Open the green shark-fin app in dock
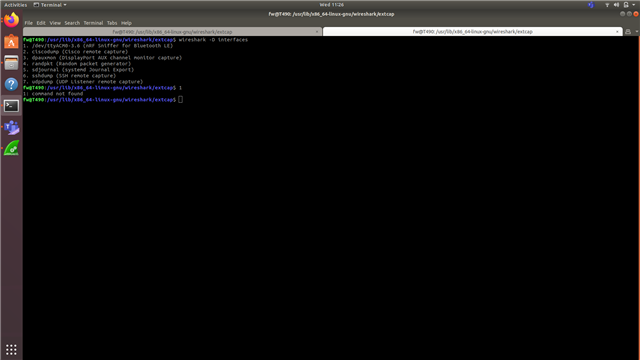 [x=11, y=148]
